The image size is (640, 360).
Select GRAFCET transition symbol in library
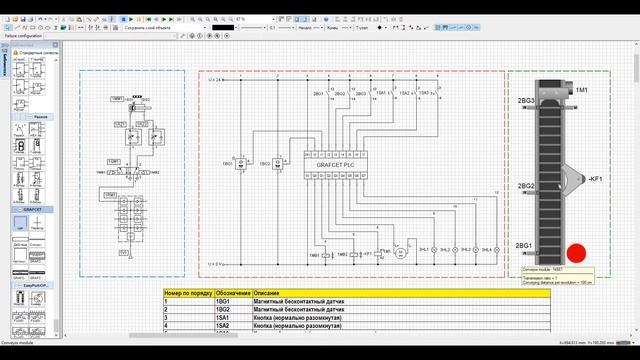tap(37, 224)
